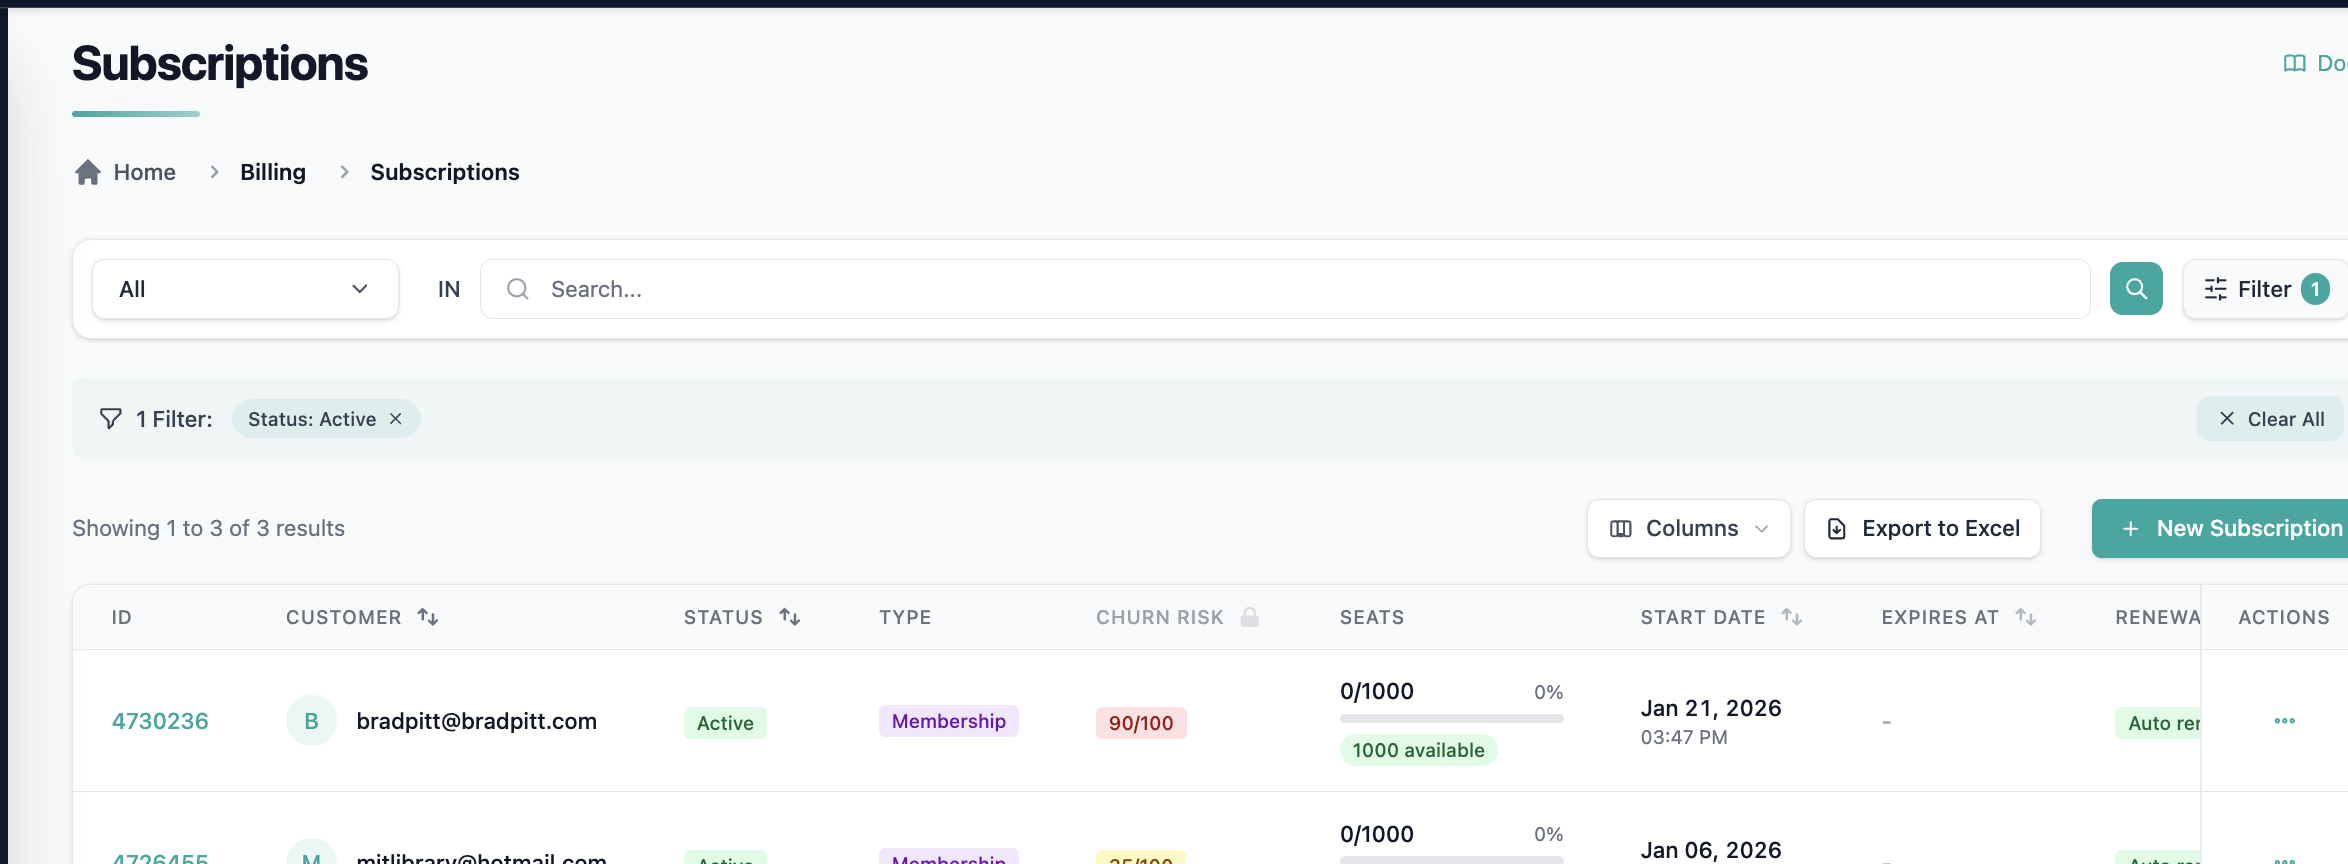The image size is (2348, 864).
Task: Click the 03:47 PM start time
Action: [x=1684, y=737]
